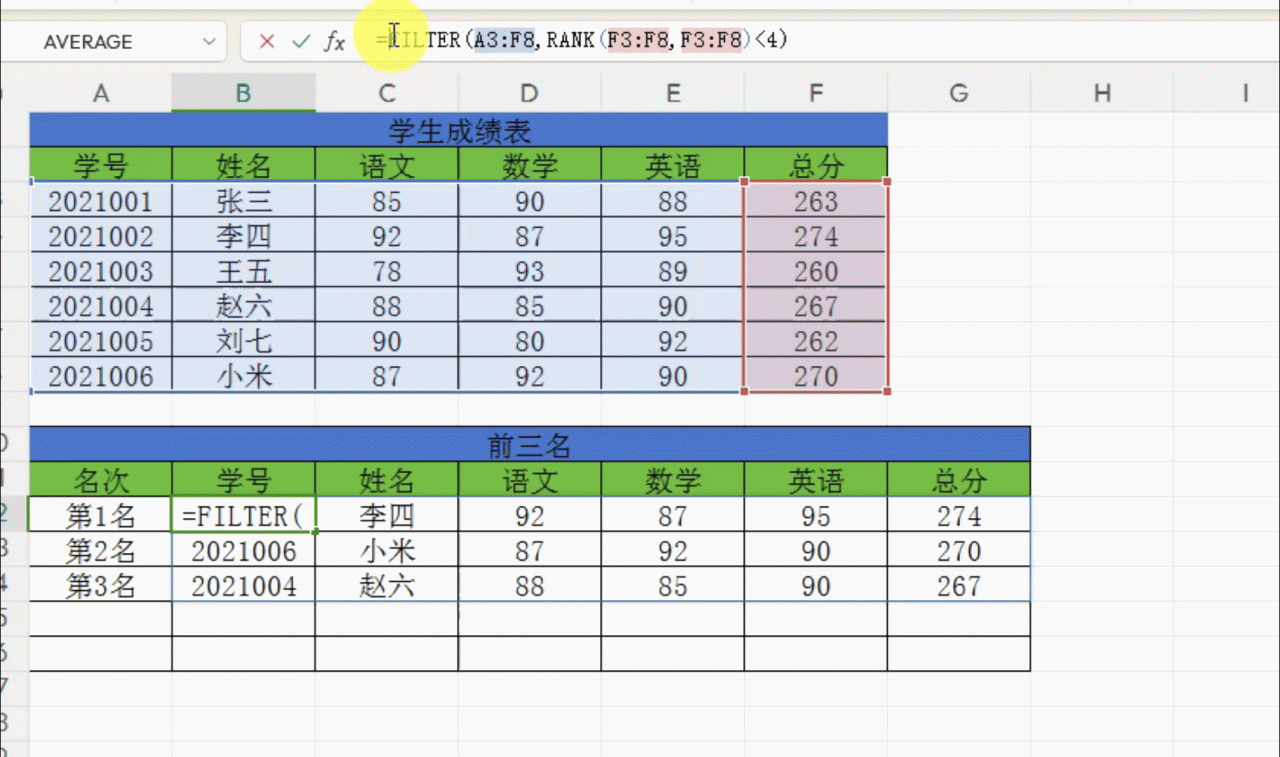Click the name cell 李四 in upper table
Screen dimensions: 1280x757
tap(243, 236)
